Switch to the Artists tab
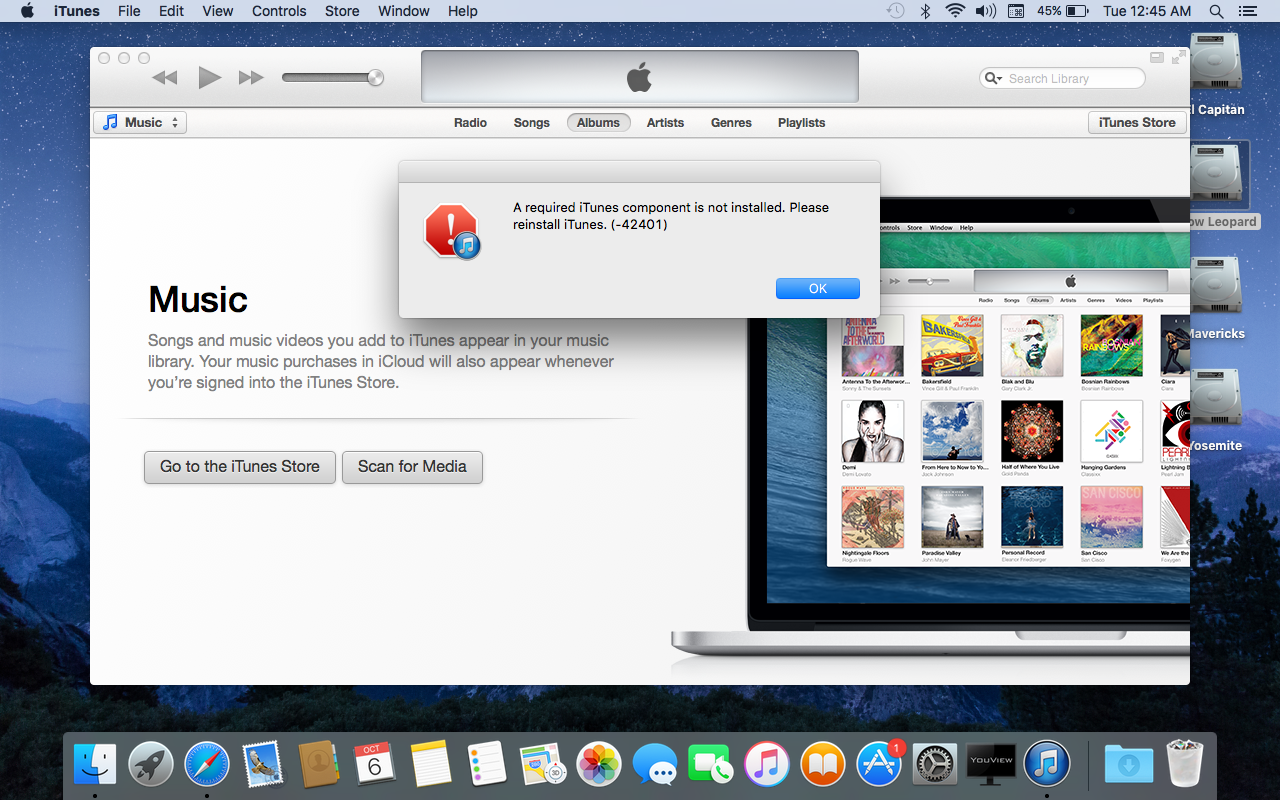The image size is (1280, 800). tap(665, 123)
